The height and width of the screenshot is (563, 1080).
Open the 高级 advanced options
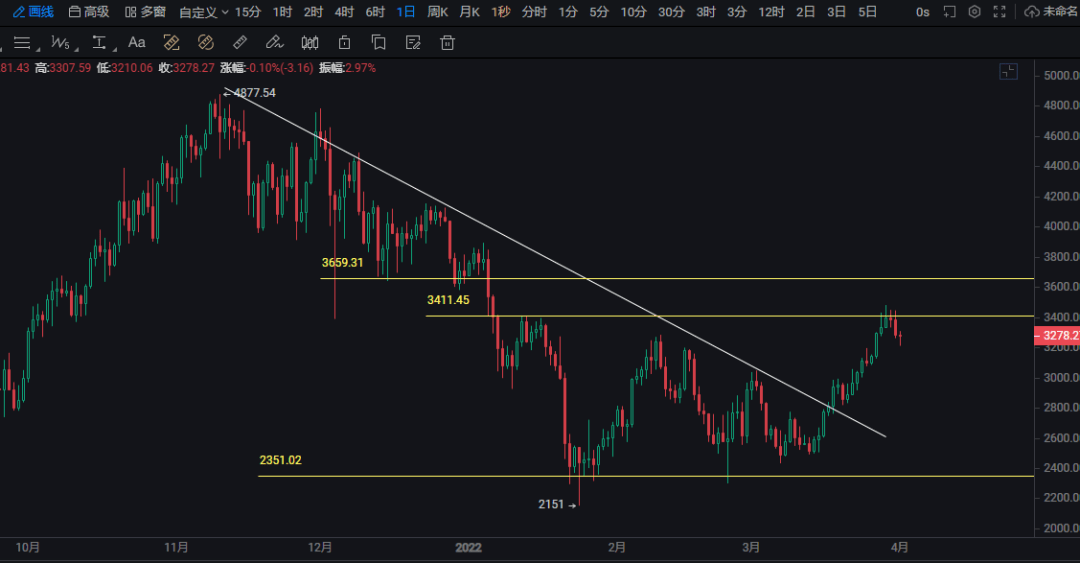pos(89,12)
